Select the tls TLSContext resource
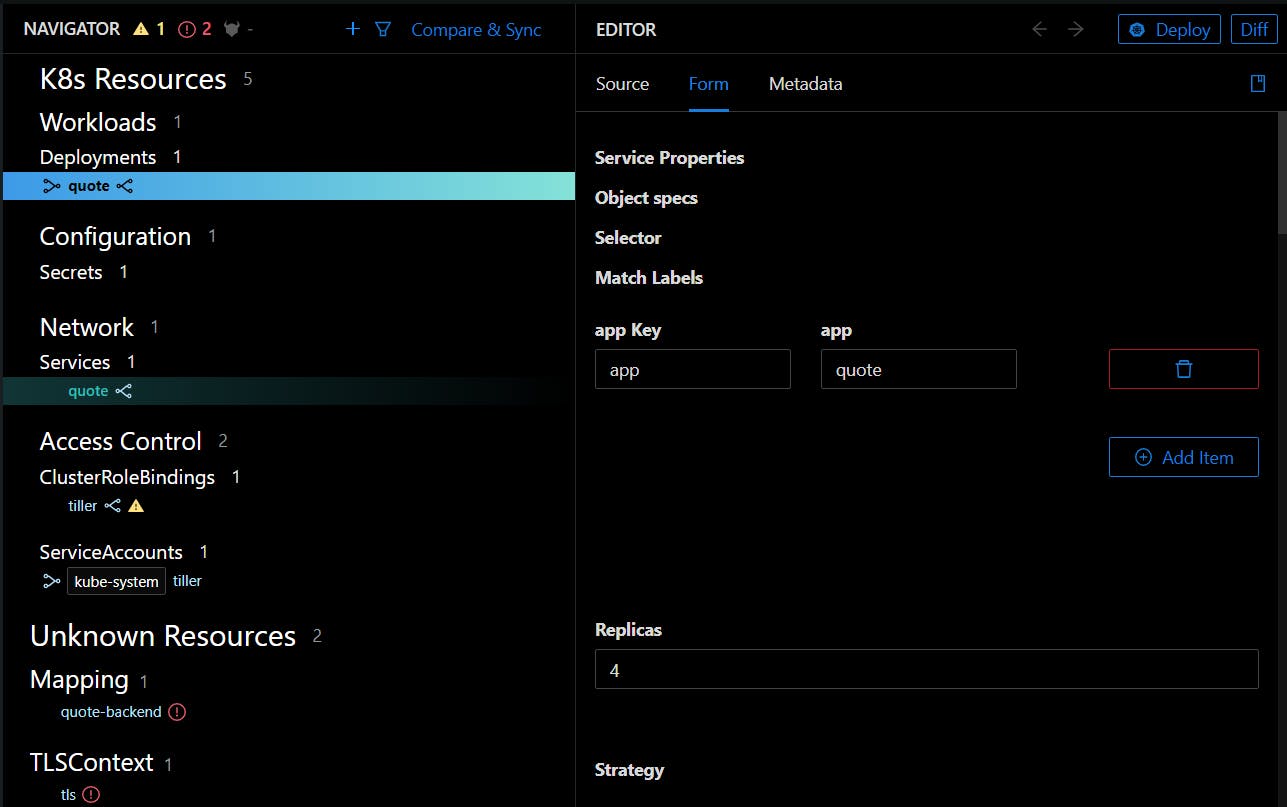This screenshot has width=1287, height=807. 68,795
